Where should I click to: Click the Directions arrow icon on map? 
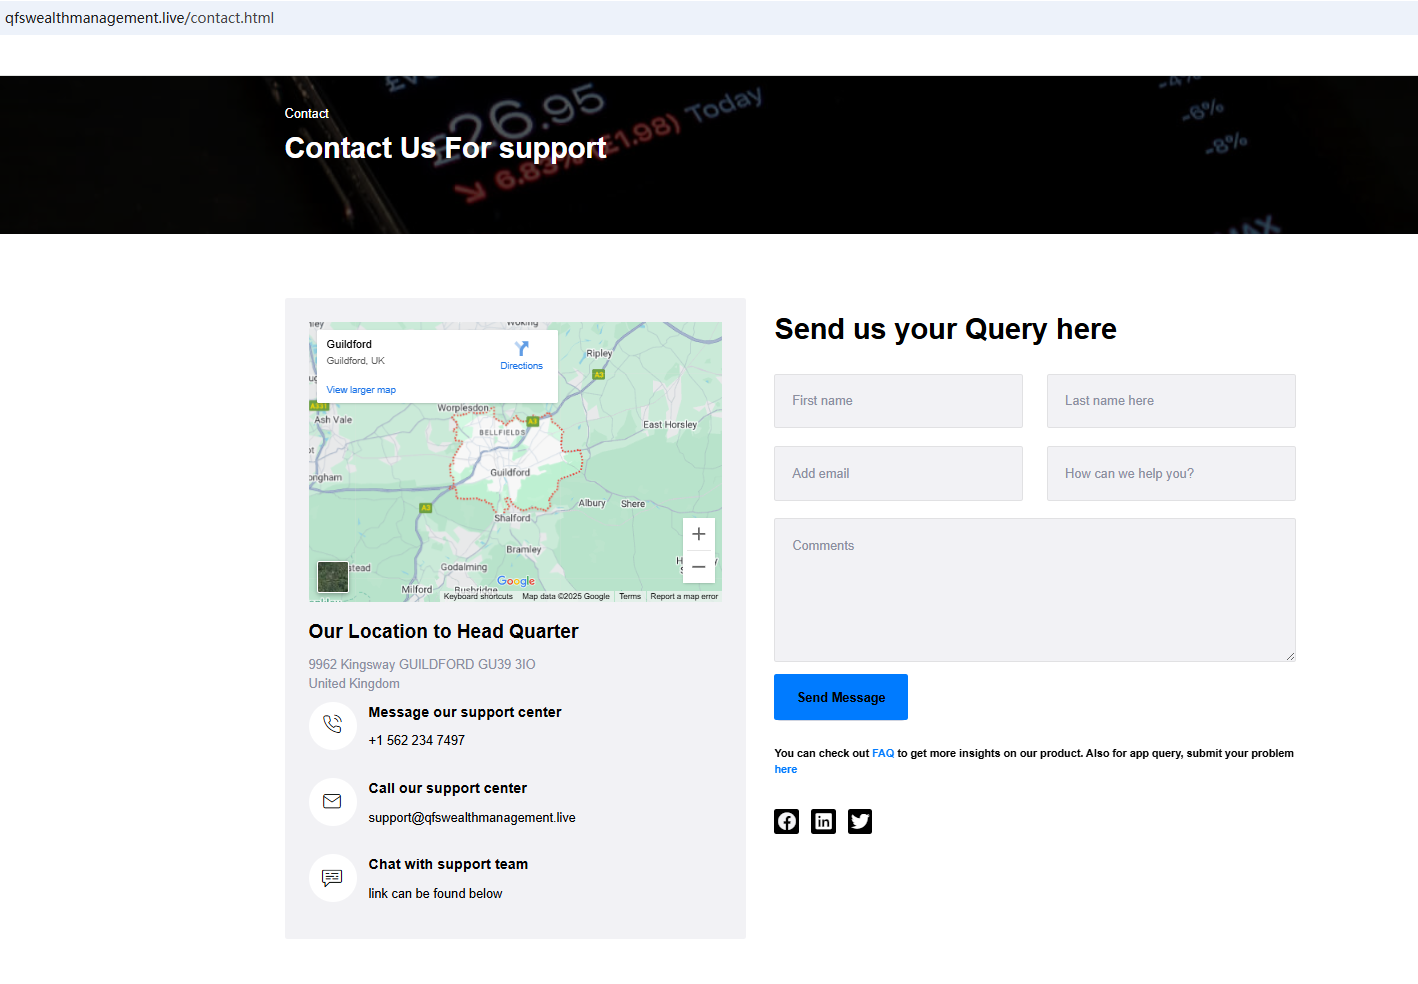(522, 348)
